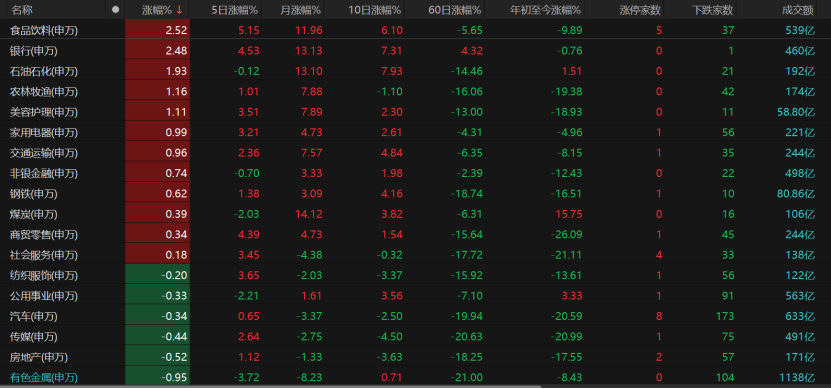Click the red 2.52 gain cell

point(157,30)
